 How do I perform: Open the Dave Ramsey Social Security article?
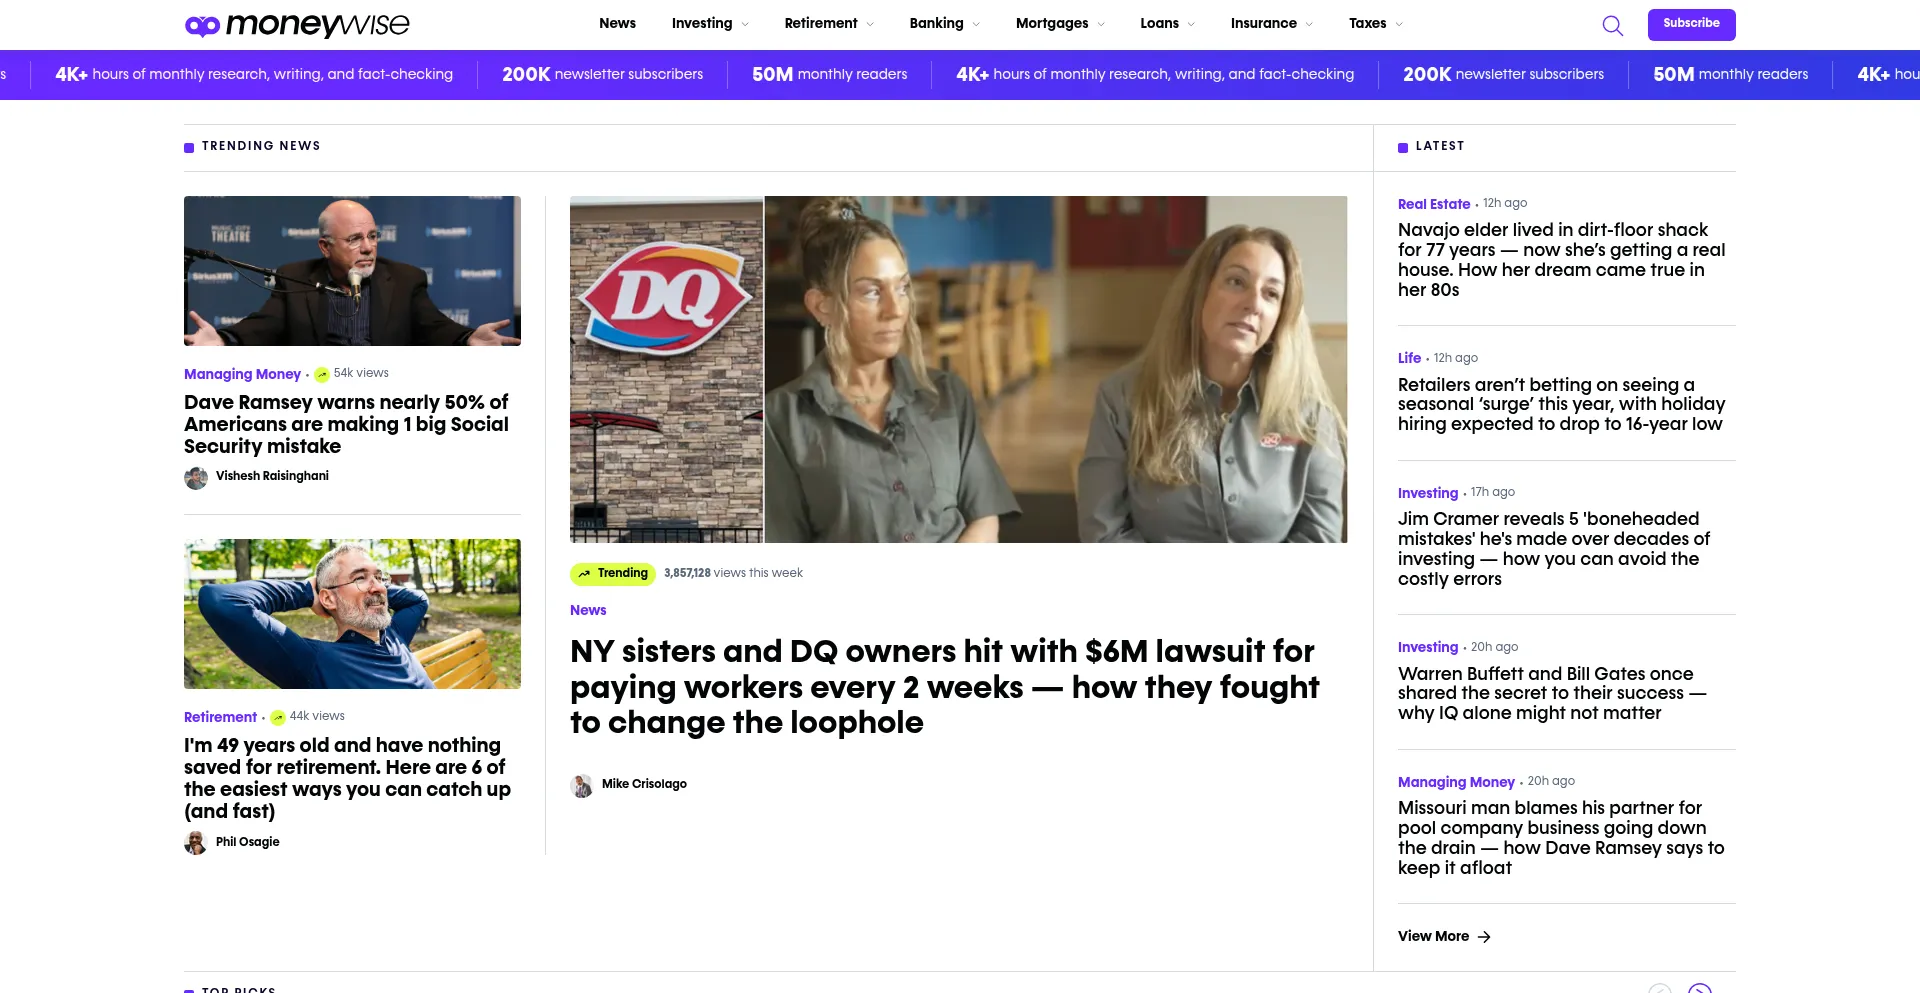tap(346, 424)
